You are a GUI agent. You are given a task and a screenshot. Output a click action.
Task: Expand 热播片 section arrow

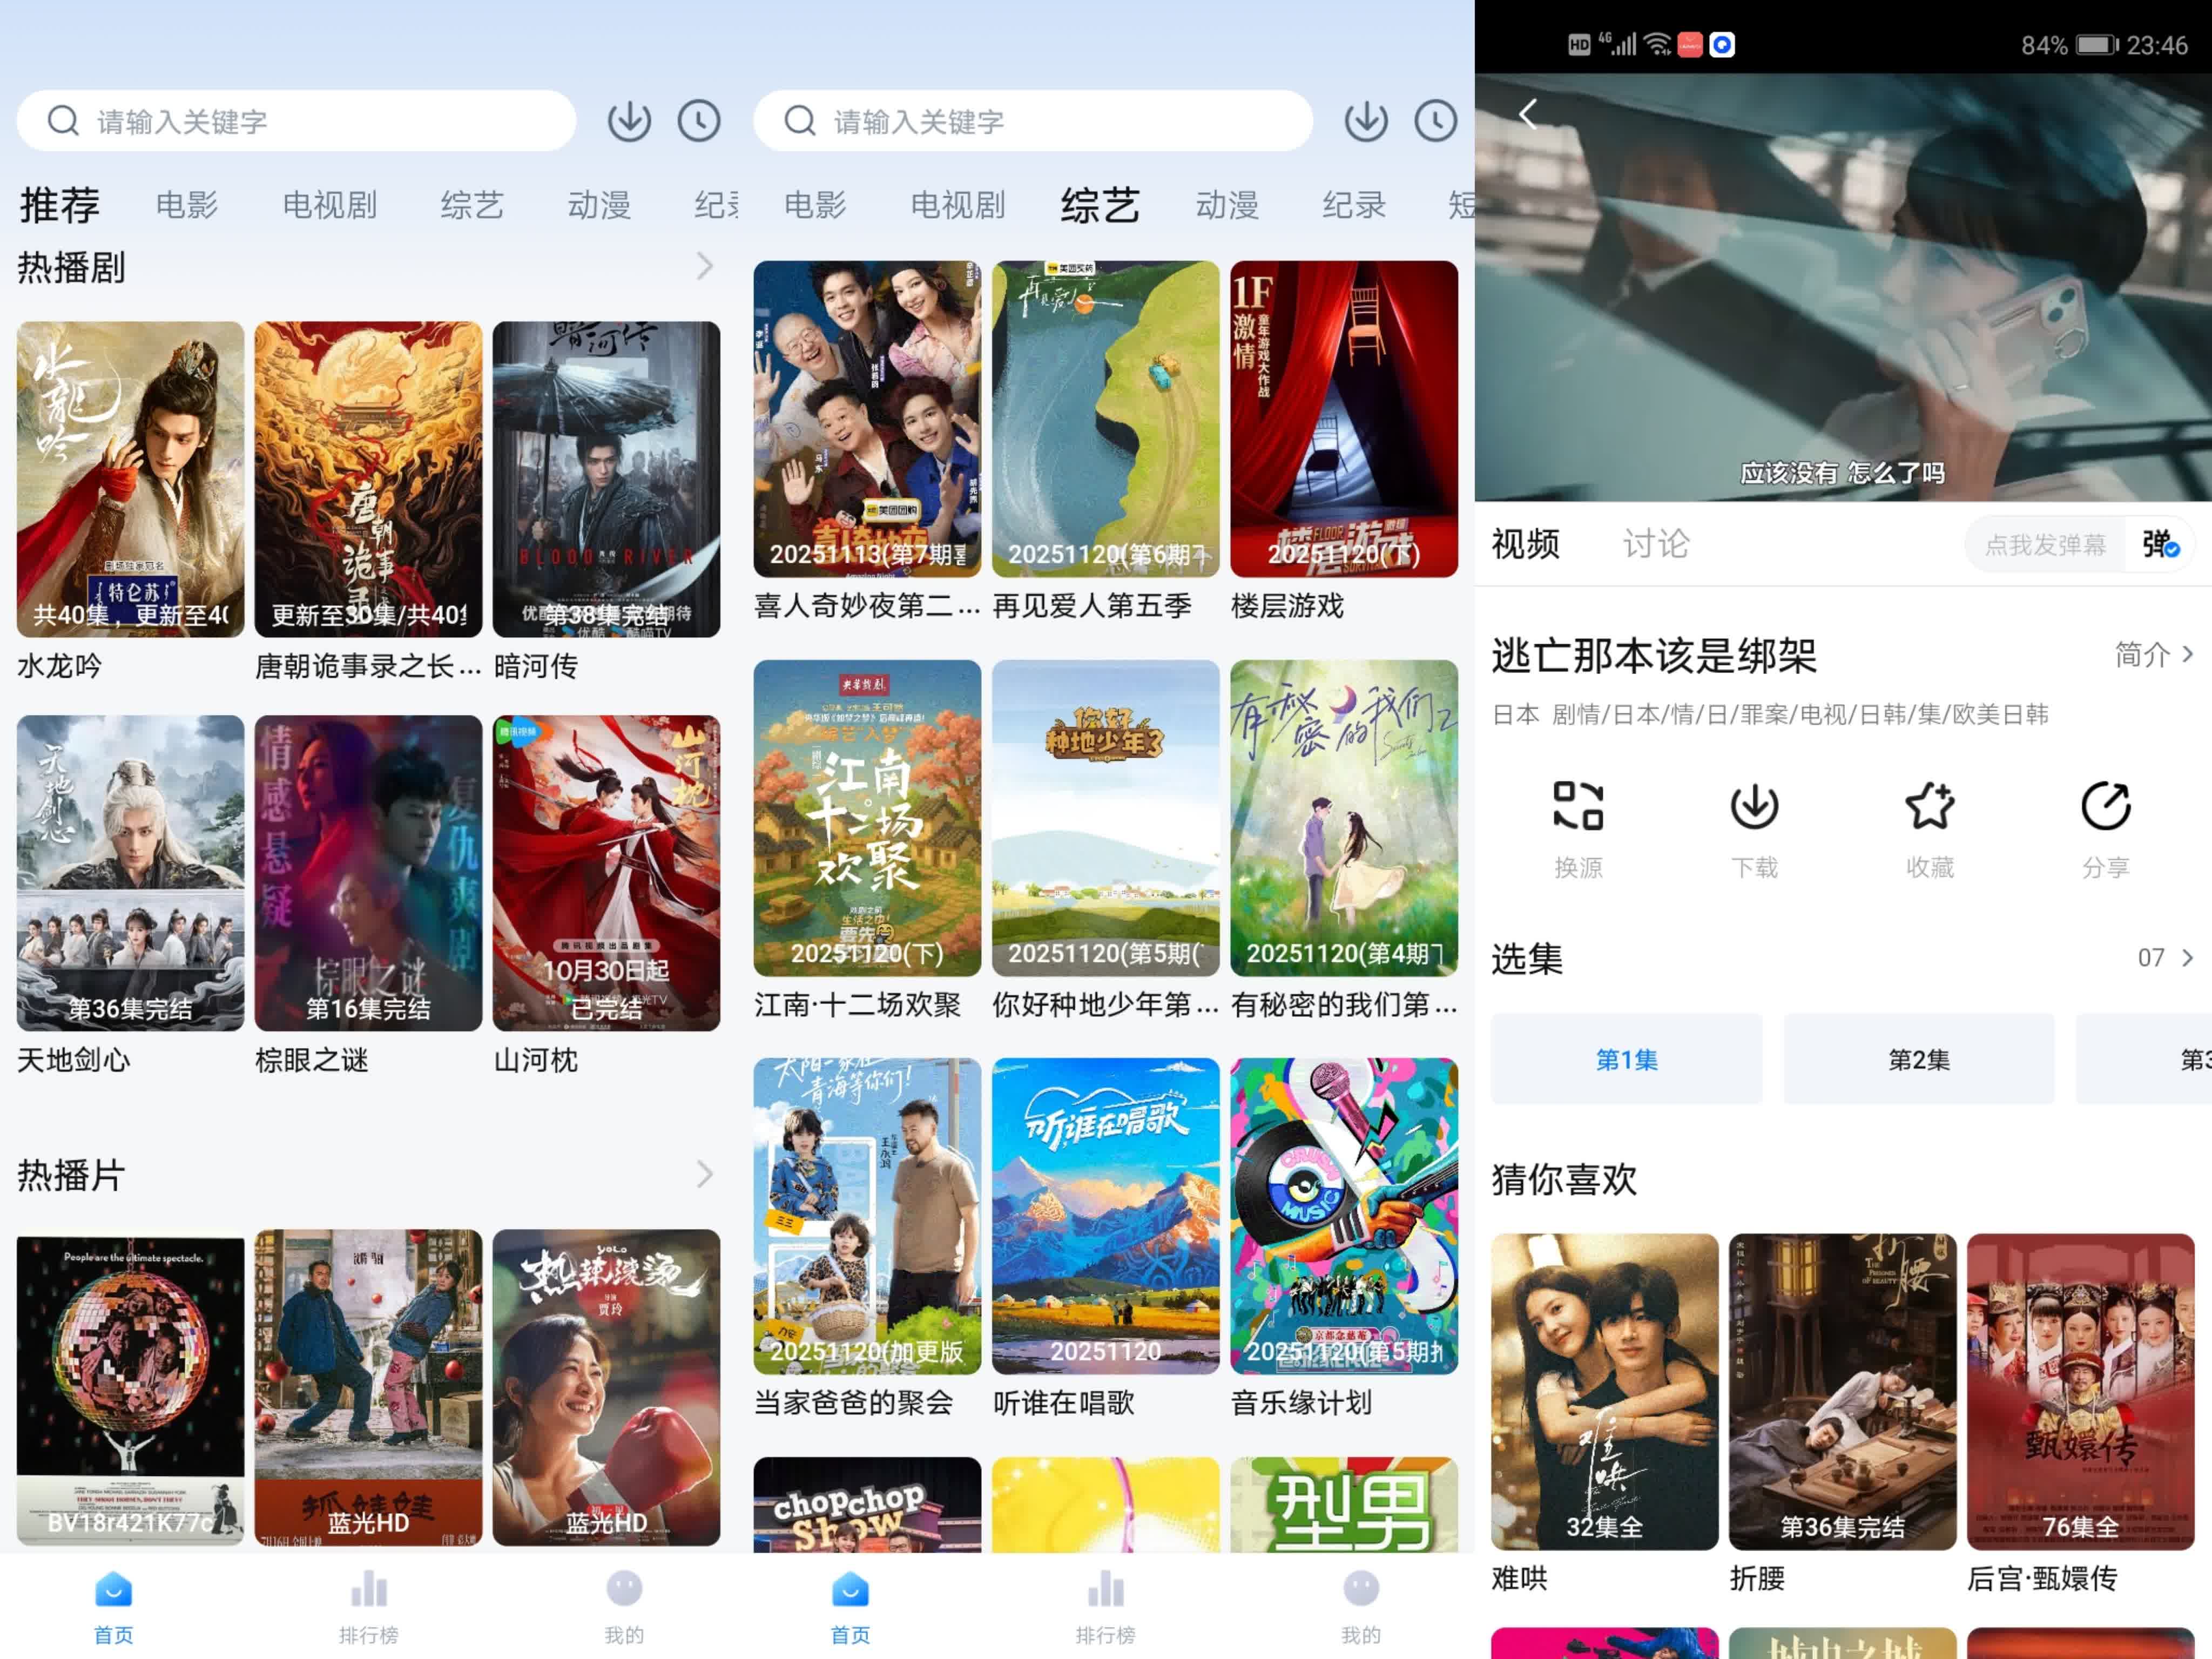[x=704, y=1174]
